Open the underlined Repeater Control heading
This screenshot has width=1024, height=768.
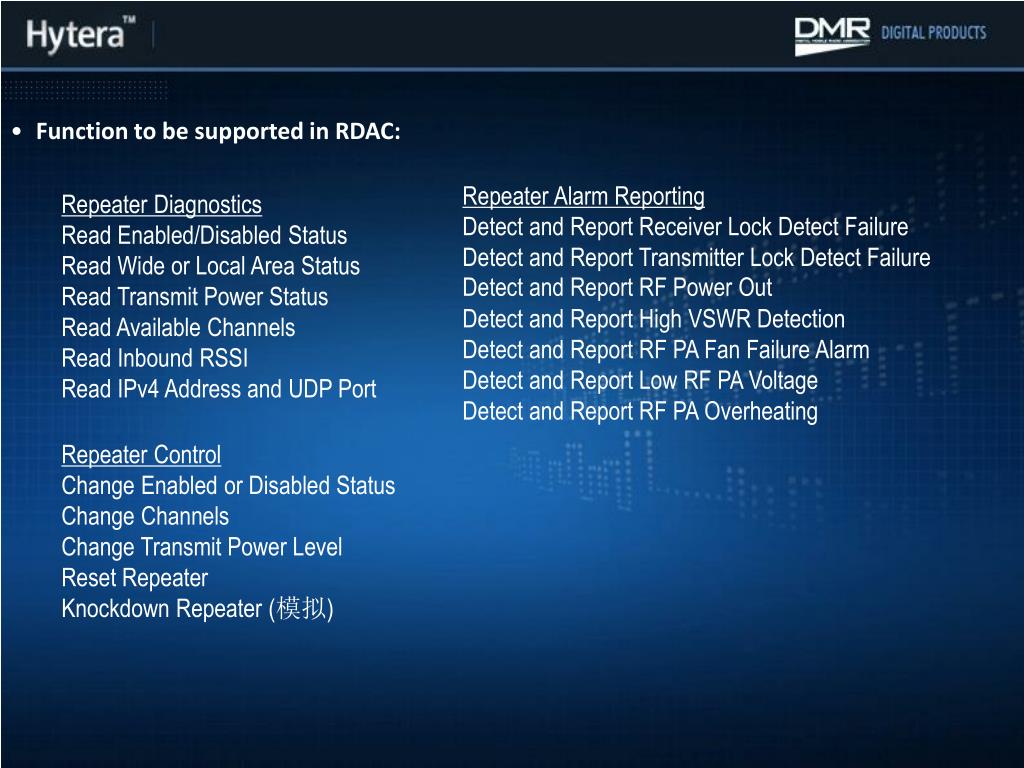click(141, 455)
